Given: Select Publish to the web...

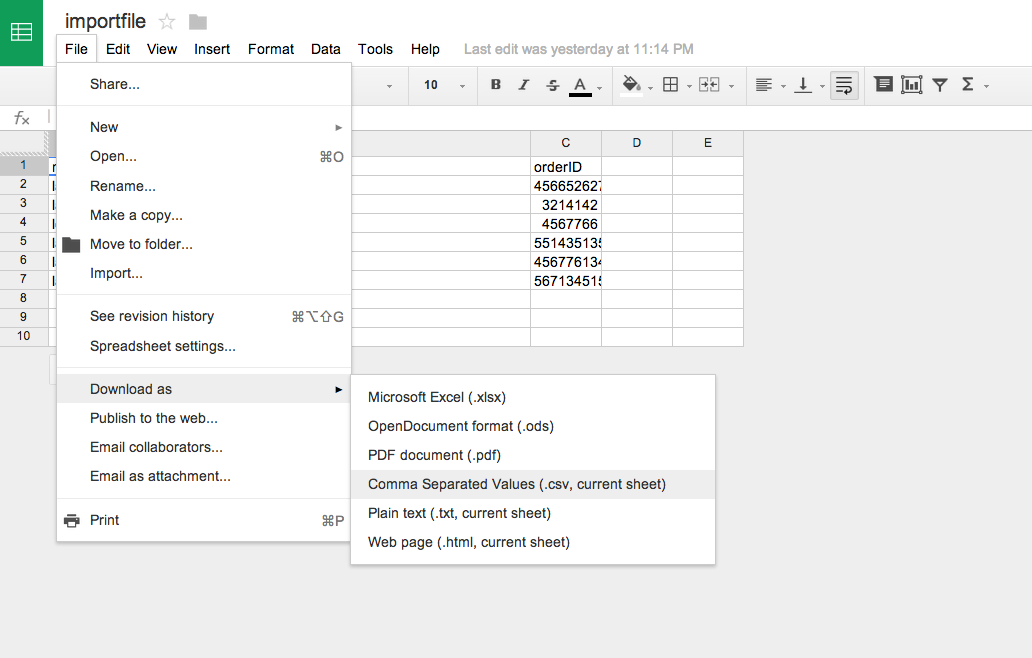Looking at the screenshot, I should point(204,418).
